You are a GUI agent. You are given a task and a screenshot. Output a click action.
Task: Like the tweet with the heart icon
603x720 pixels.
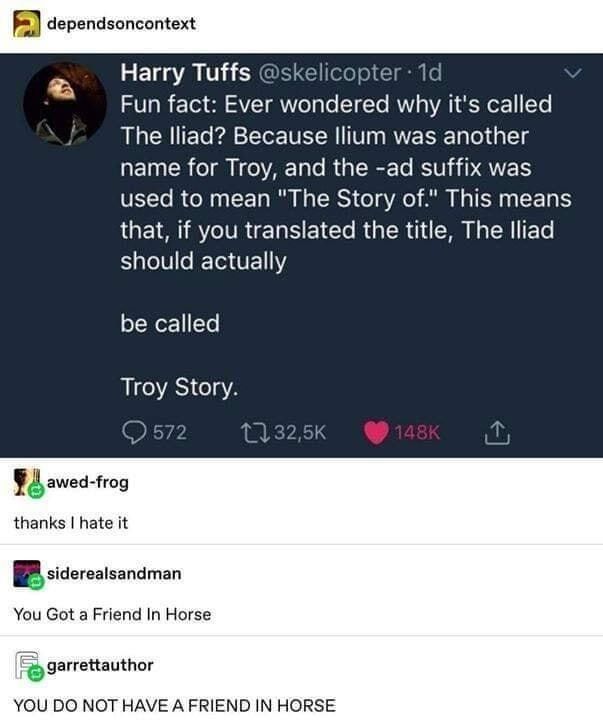pos(377,431)
